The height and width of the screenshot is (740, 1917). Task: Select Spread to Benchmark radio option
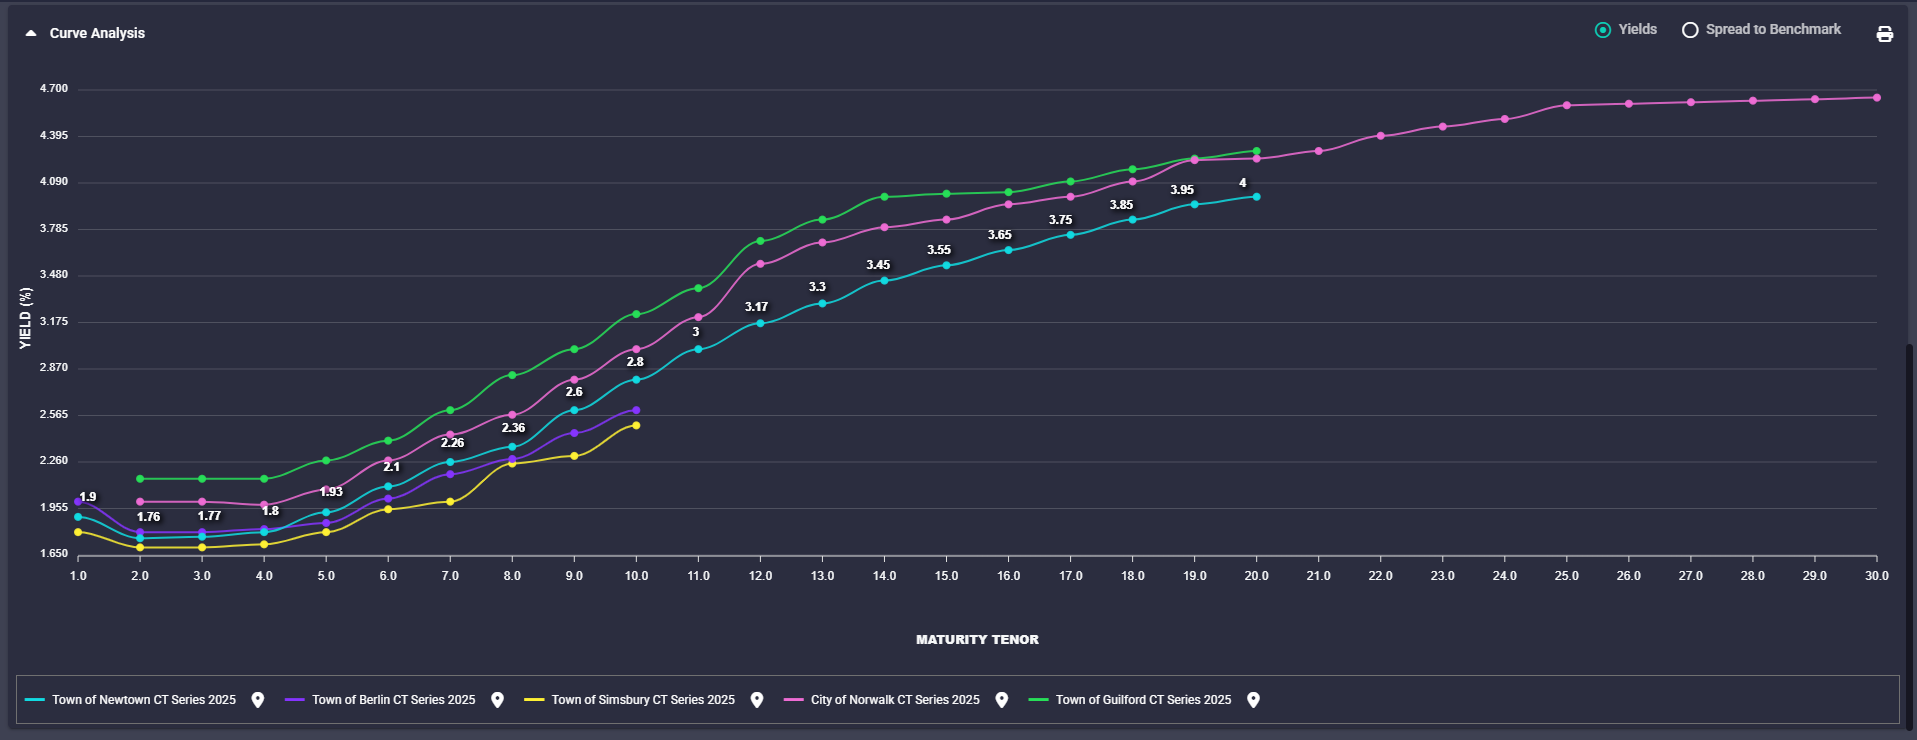1690,30
